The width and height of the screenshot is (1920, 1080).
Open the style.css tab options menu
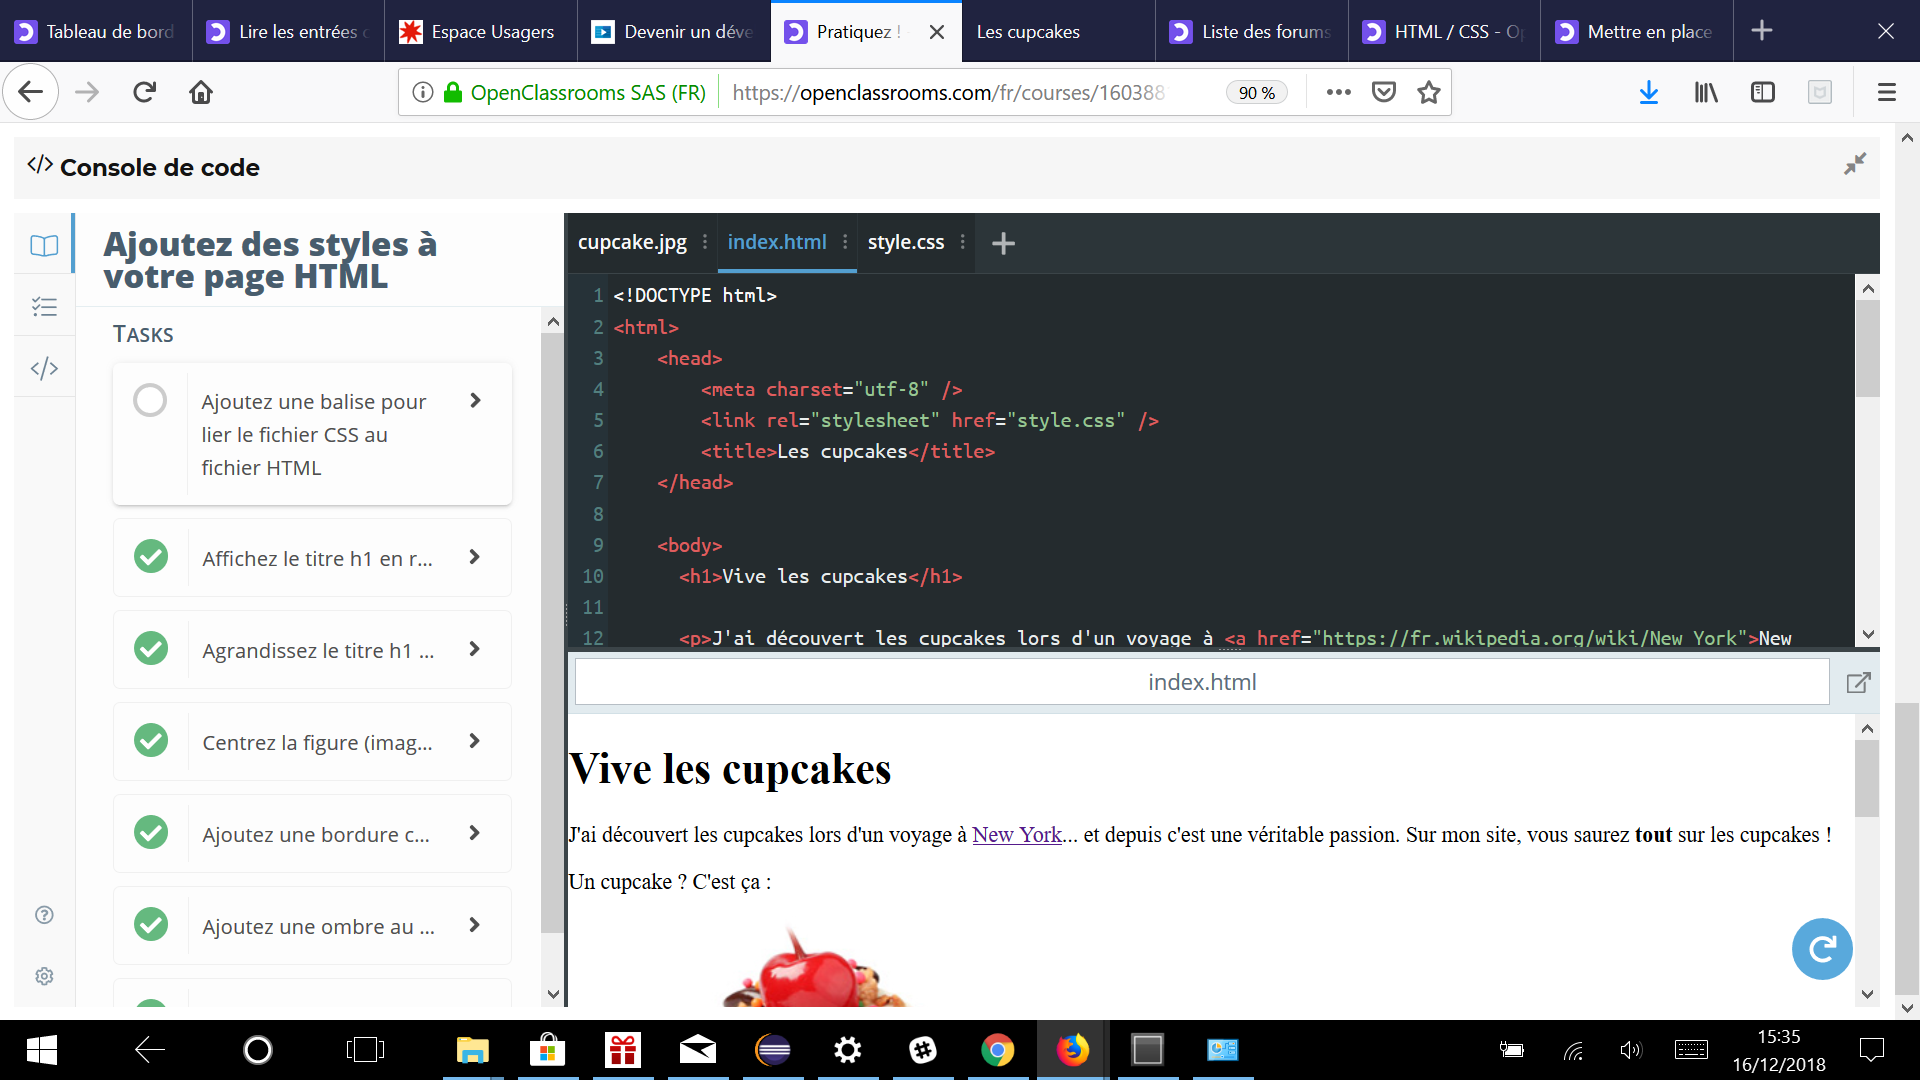[962, 242]
